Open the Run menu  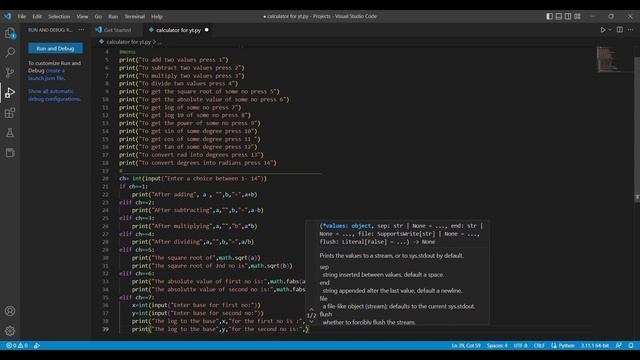113,16
